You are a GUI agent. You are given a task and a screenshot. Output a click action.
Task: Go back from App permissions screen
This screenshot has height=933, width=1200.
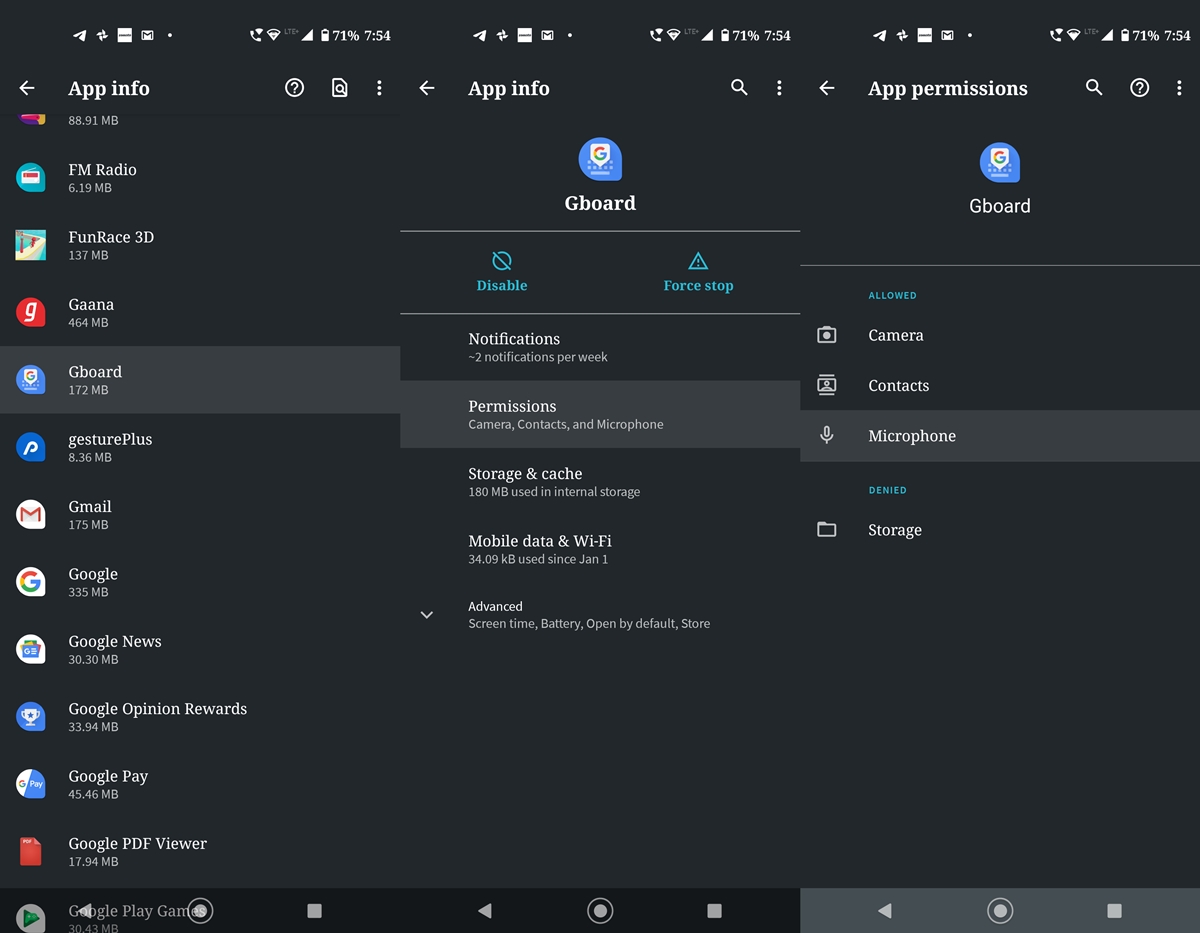click(827, 88)
